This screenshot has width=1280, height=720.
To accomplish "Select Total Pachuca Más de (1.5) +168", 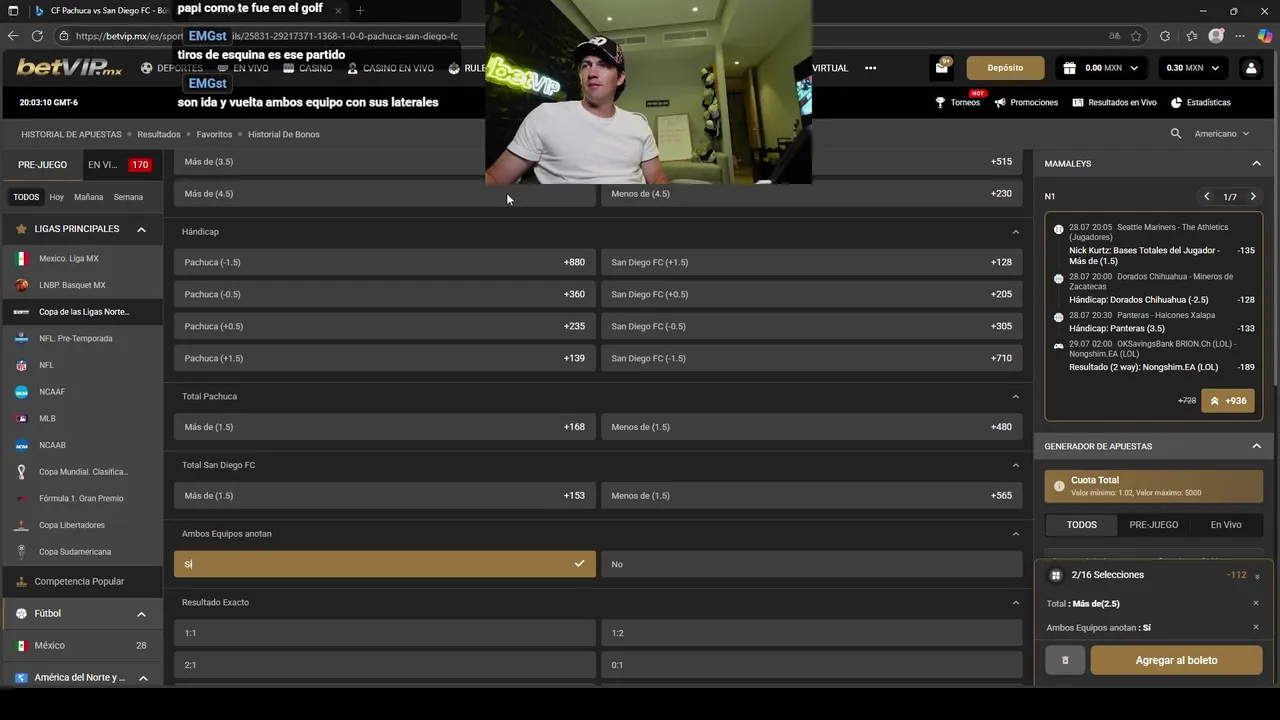I will (x=385, y=427).
